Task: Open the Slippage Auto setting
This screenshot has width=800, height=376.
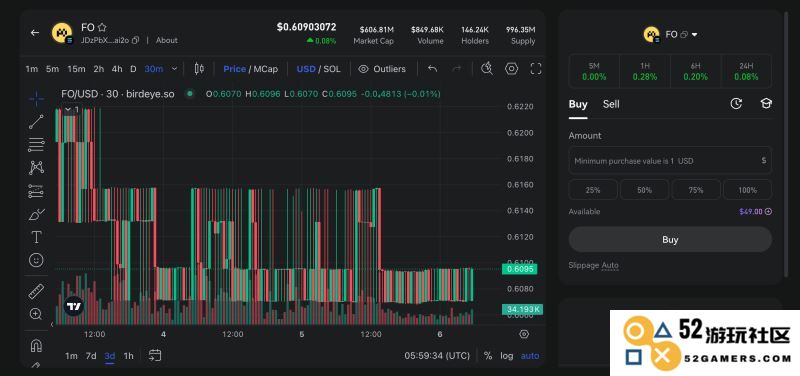Action: coord(593,265)
